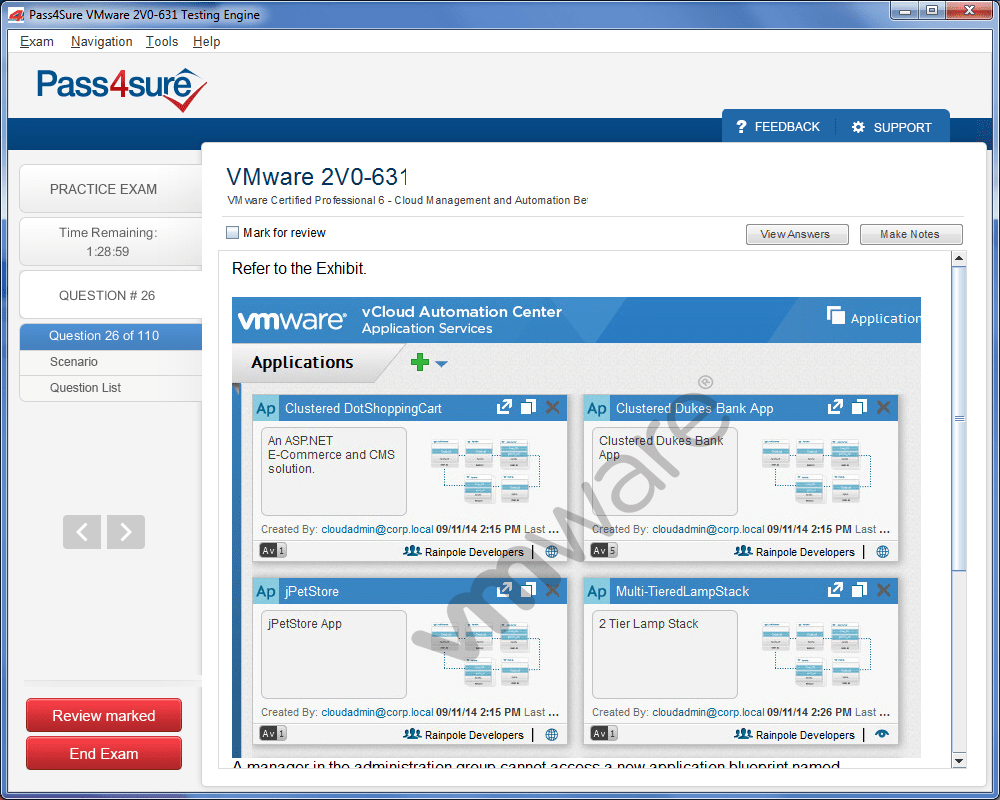Viewport: 1000px width, 800px height.
Task: Click the copy icon on Clustered Dukes Bank App
Action: (x=858, y=406)
